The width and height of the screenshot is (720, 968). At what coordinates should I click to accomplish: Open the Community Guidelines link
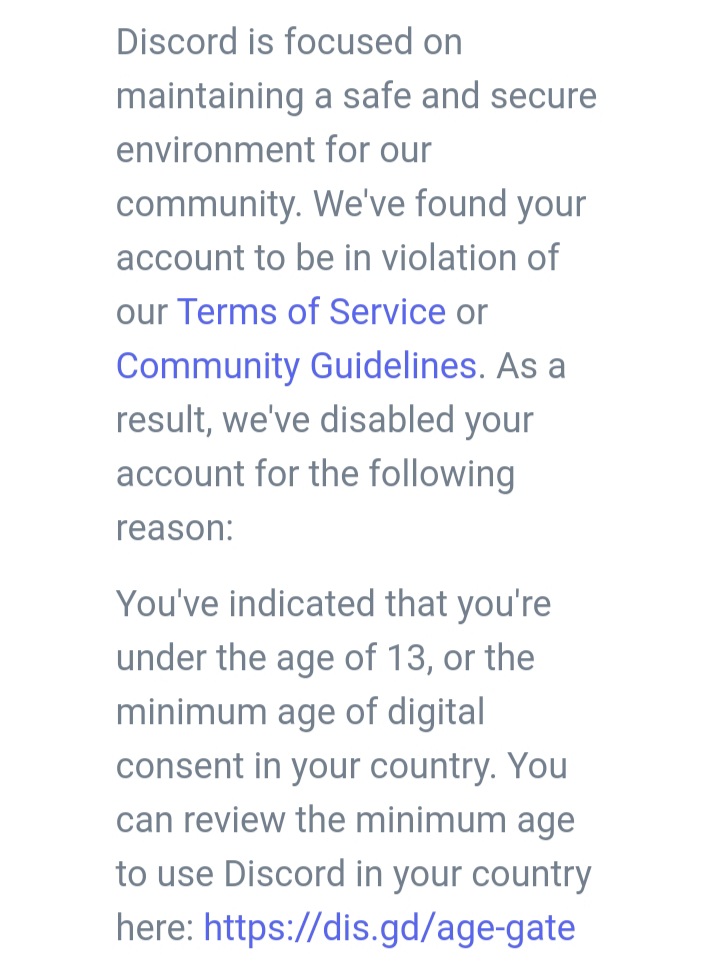(296, 365)
